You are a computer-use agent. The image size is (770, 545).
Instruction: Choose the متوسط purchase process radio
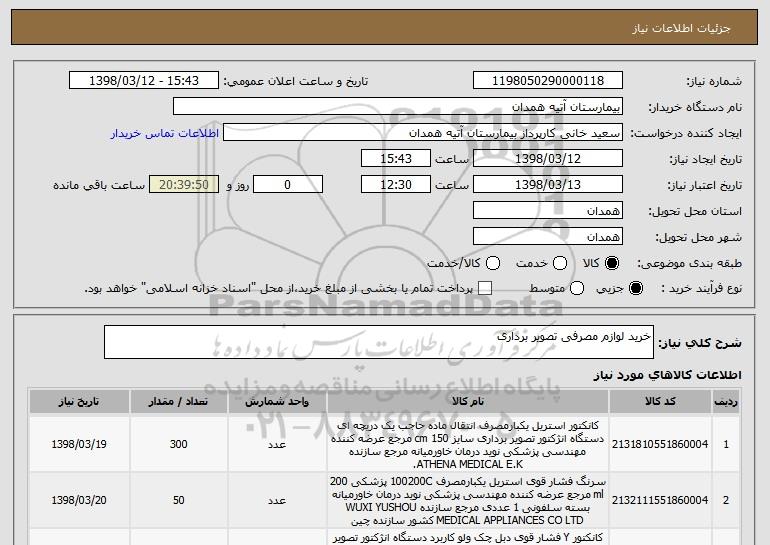(577, 288)
